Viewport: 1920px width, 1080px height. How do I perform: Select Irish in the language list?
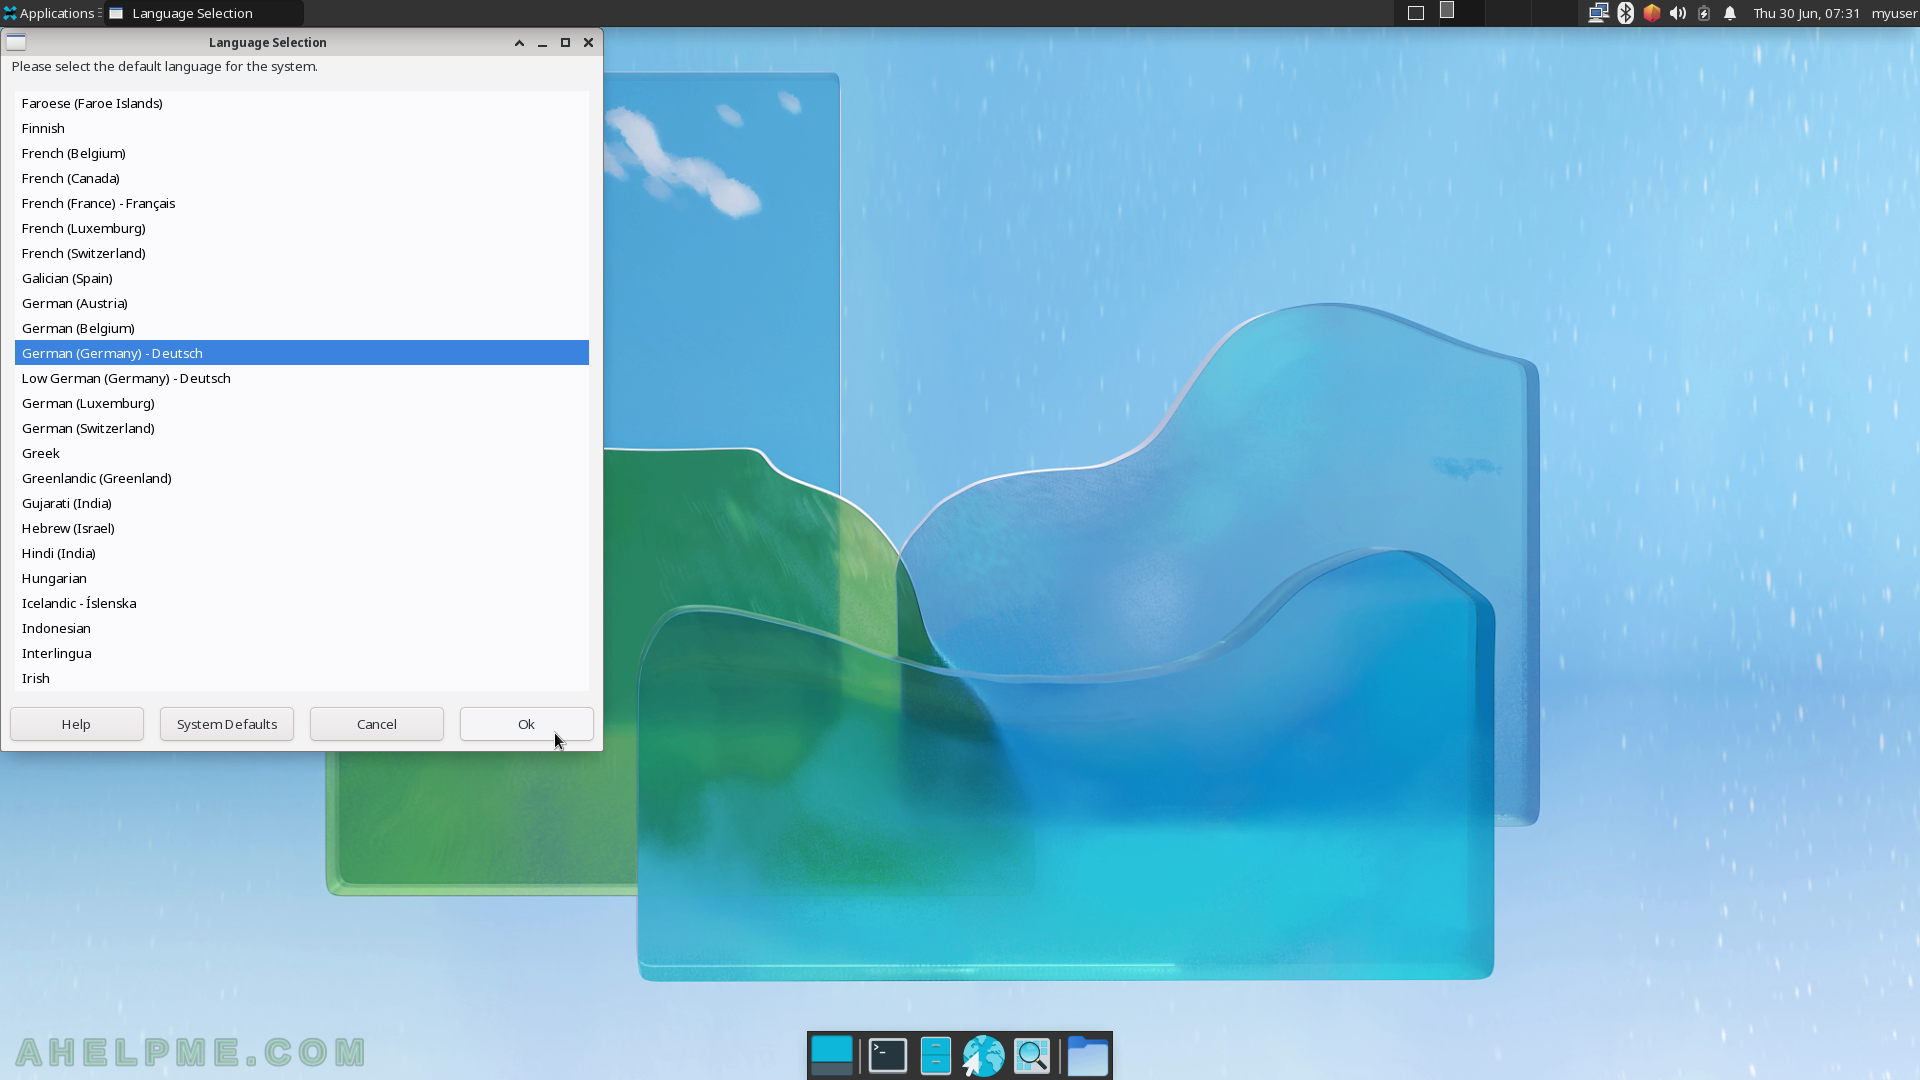click(x=302, y=678)
